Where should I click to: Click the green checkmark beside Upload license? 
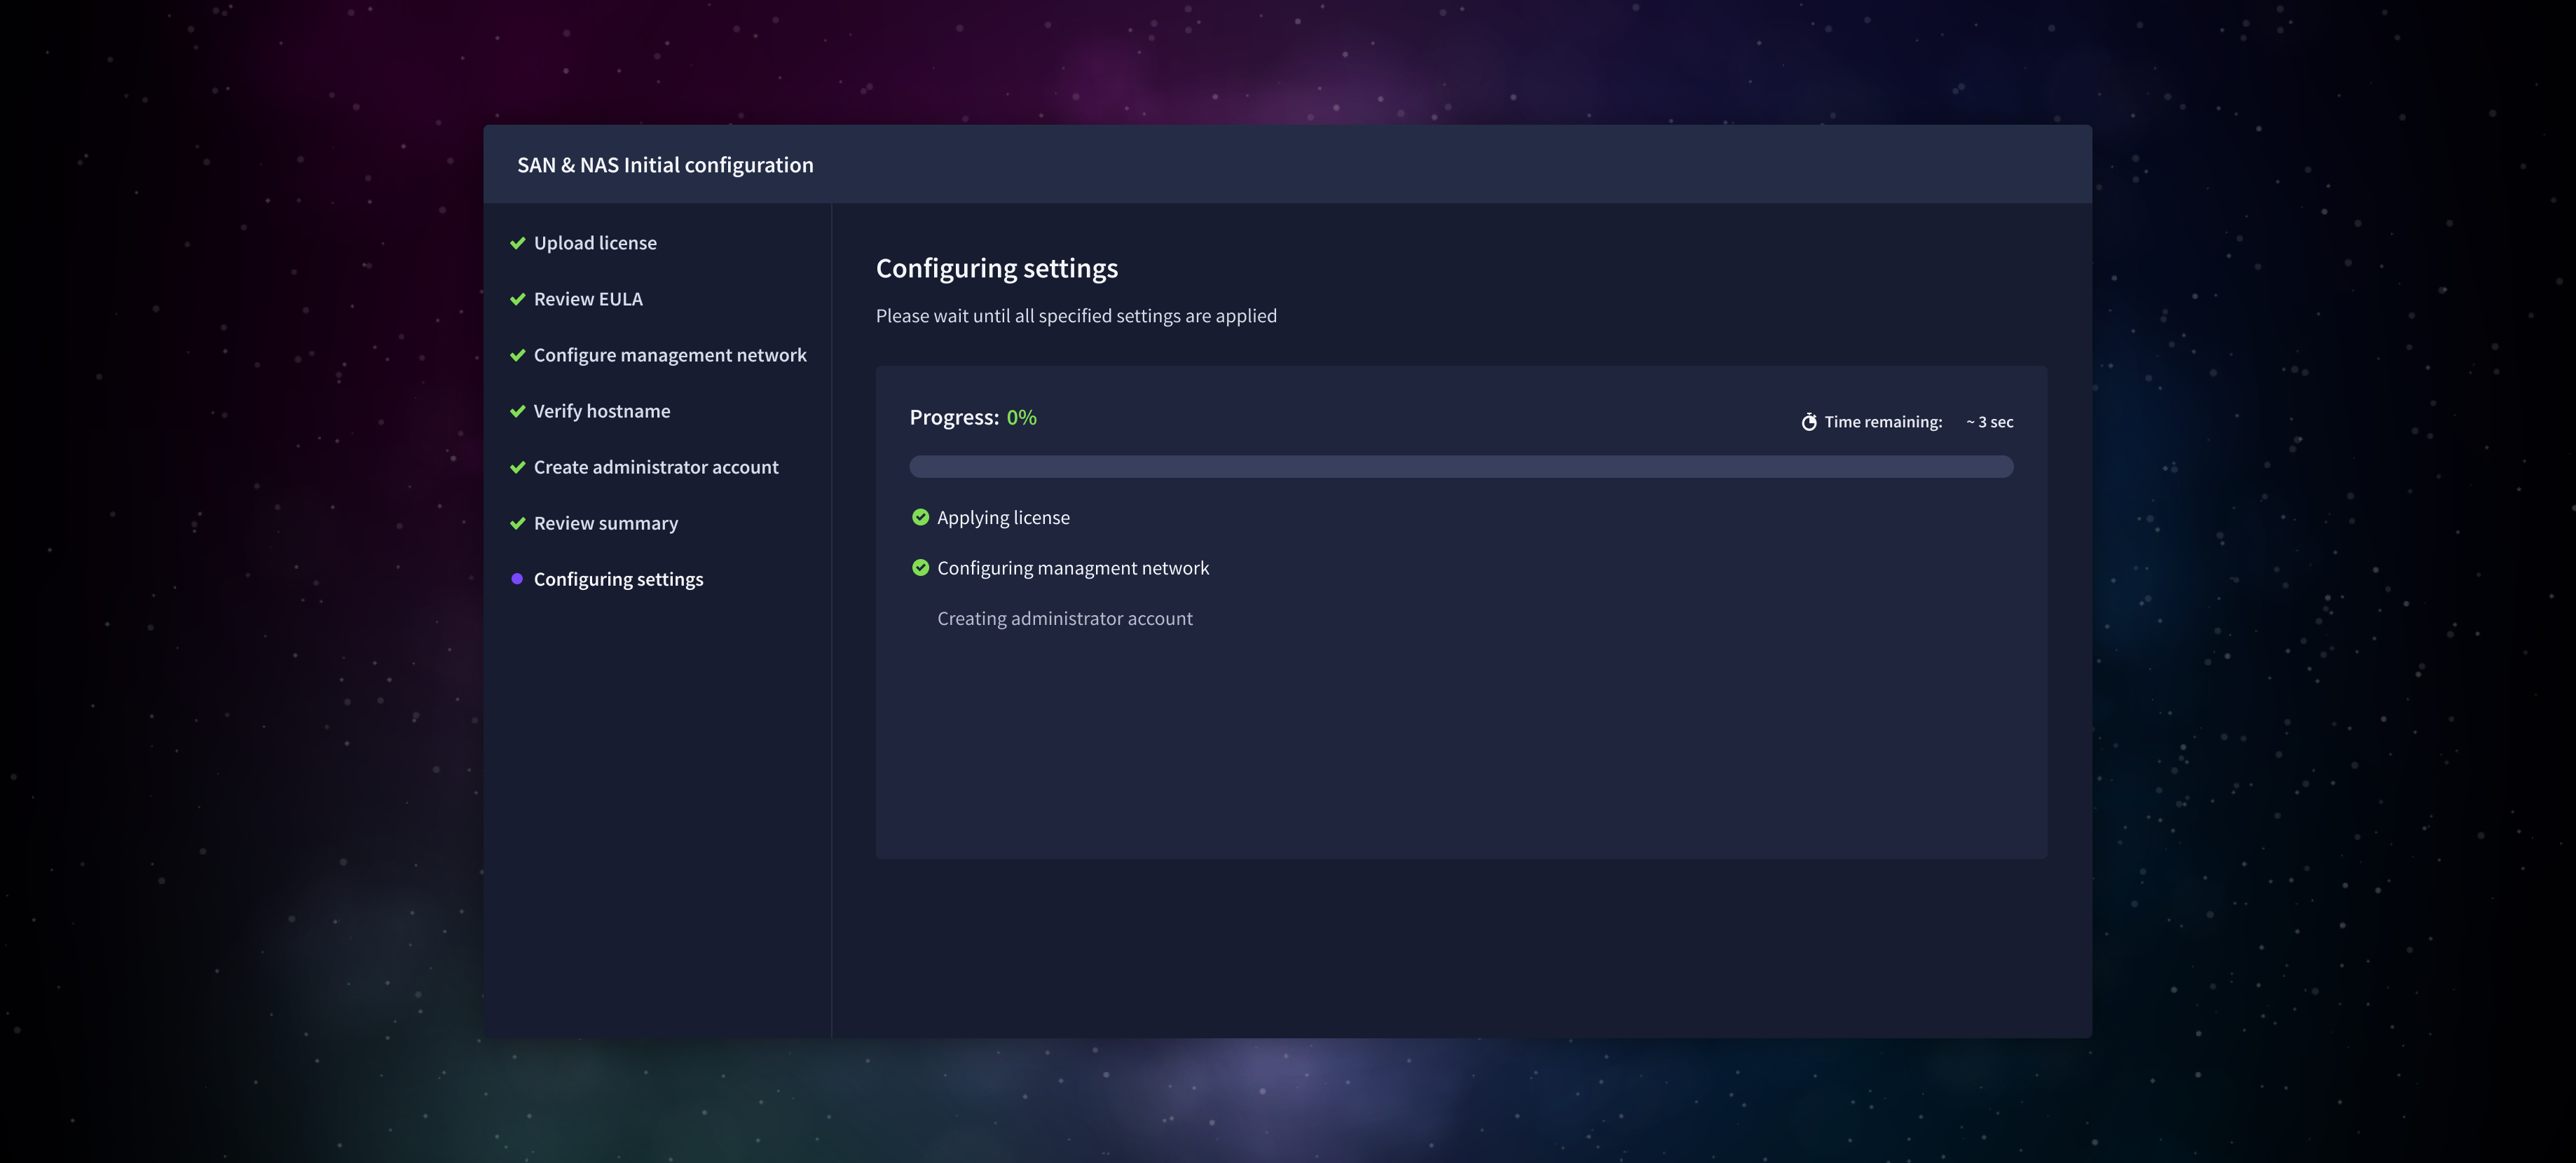[517, 243]
